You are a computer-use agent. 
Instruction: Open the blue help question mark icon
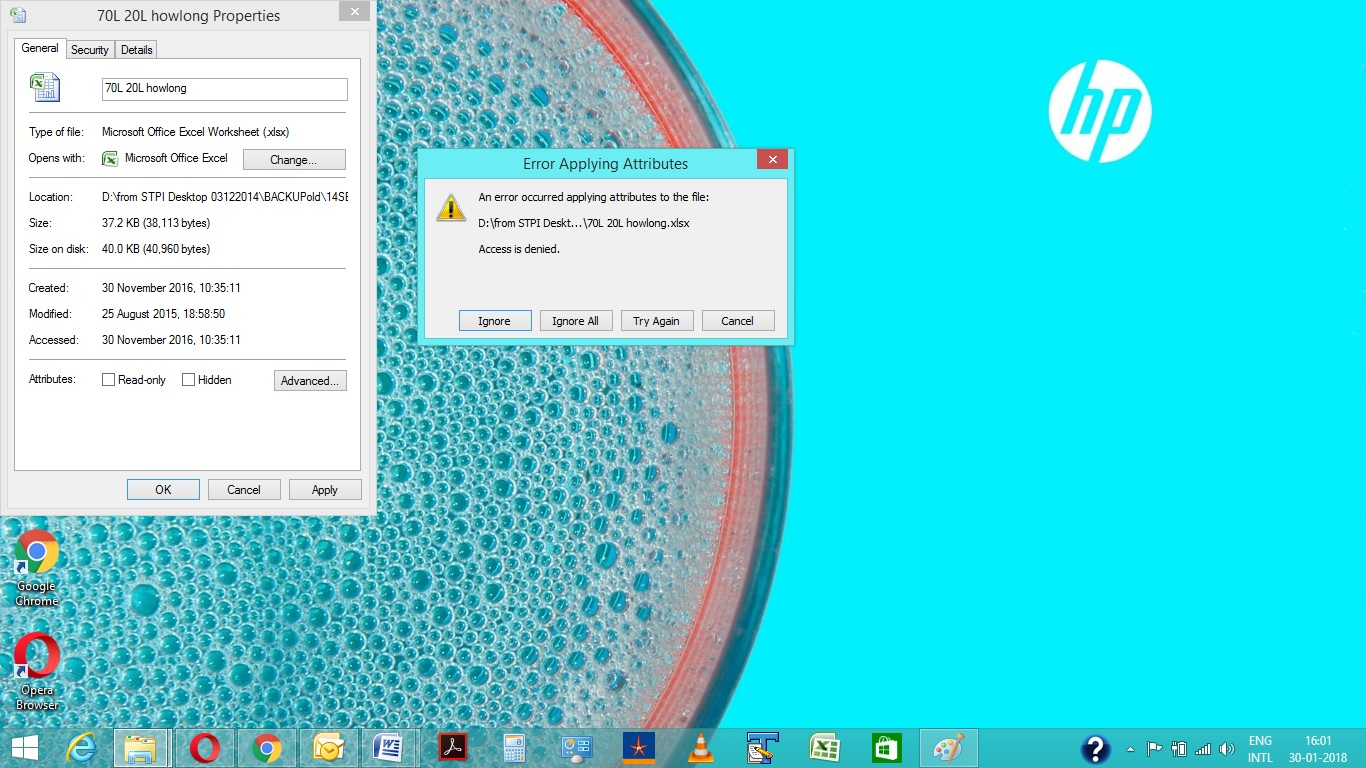(x=1096, y=749)
